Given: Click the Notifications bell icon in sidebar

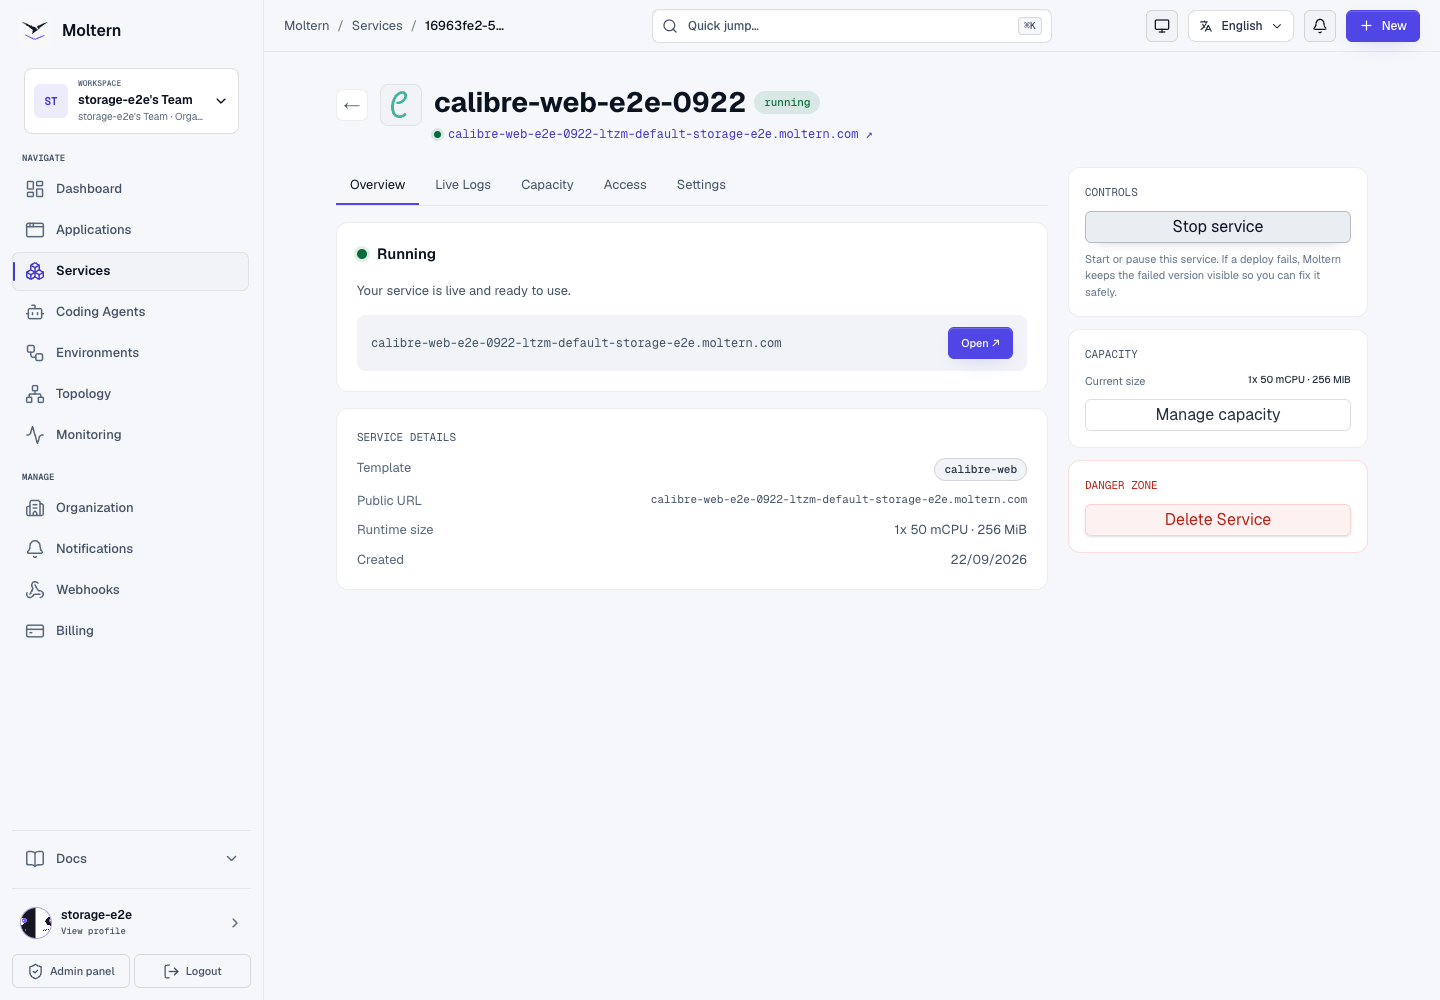Looking at the screenshot, I should [x=35, y=549].
